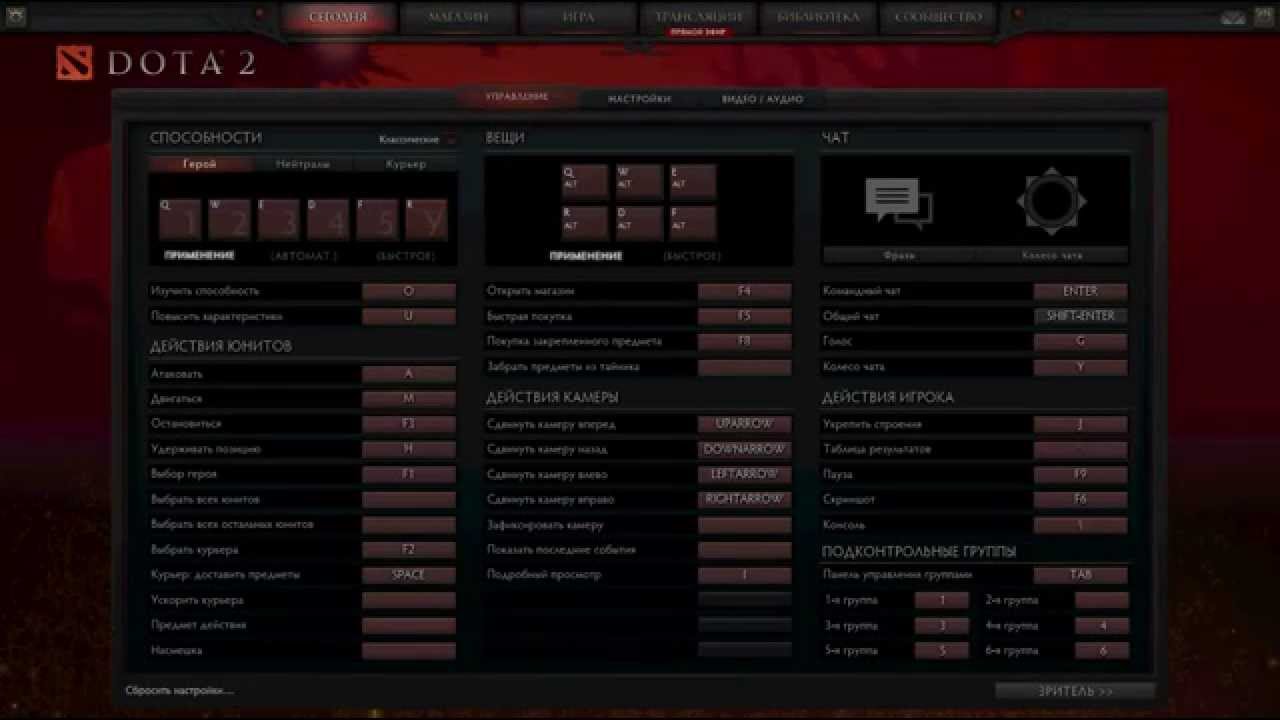Change the Атаковать key binding A
1280x720 pixels.
coord(408,374)
